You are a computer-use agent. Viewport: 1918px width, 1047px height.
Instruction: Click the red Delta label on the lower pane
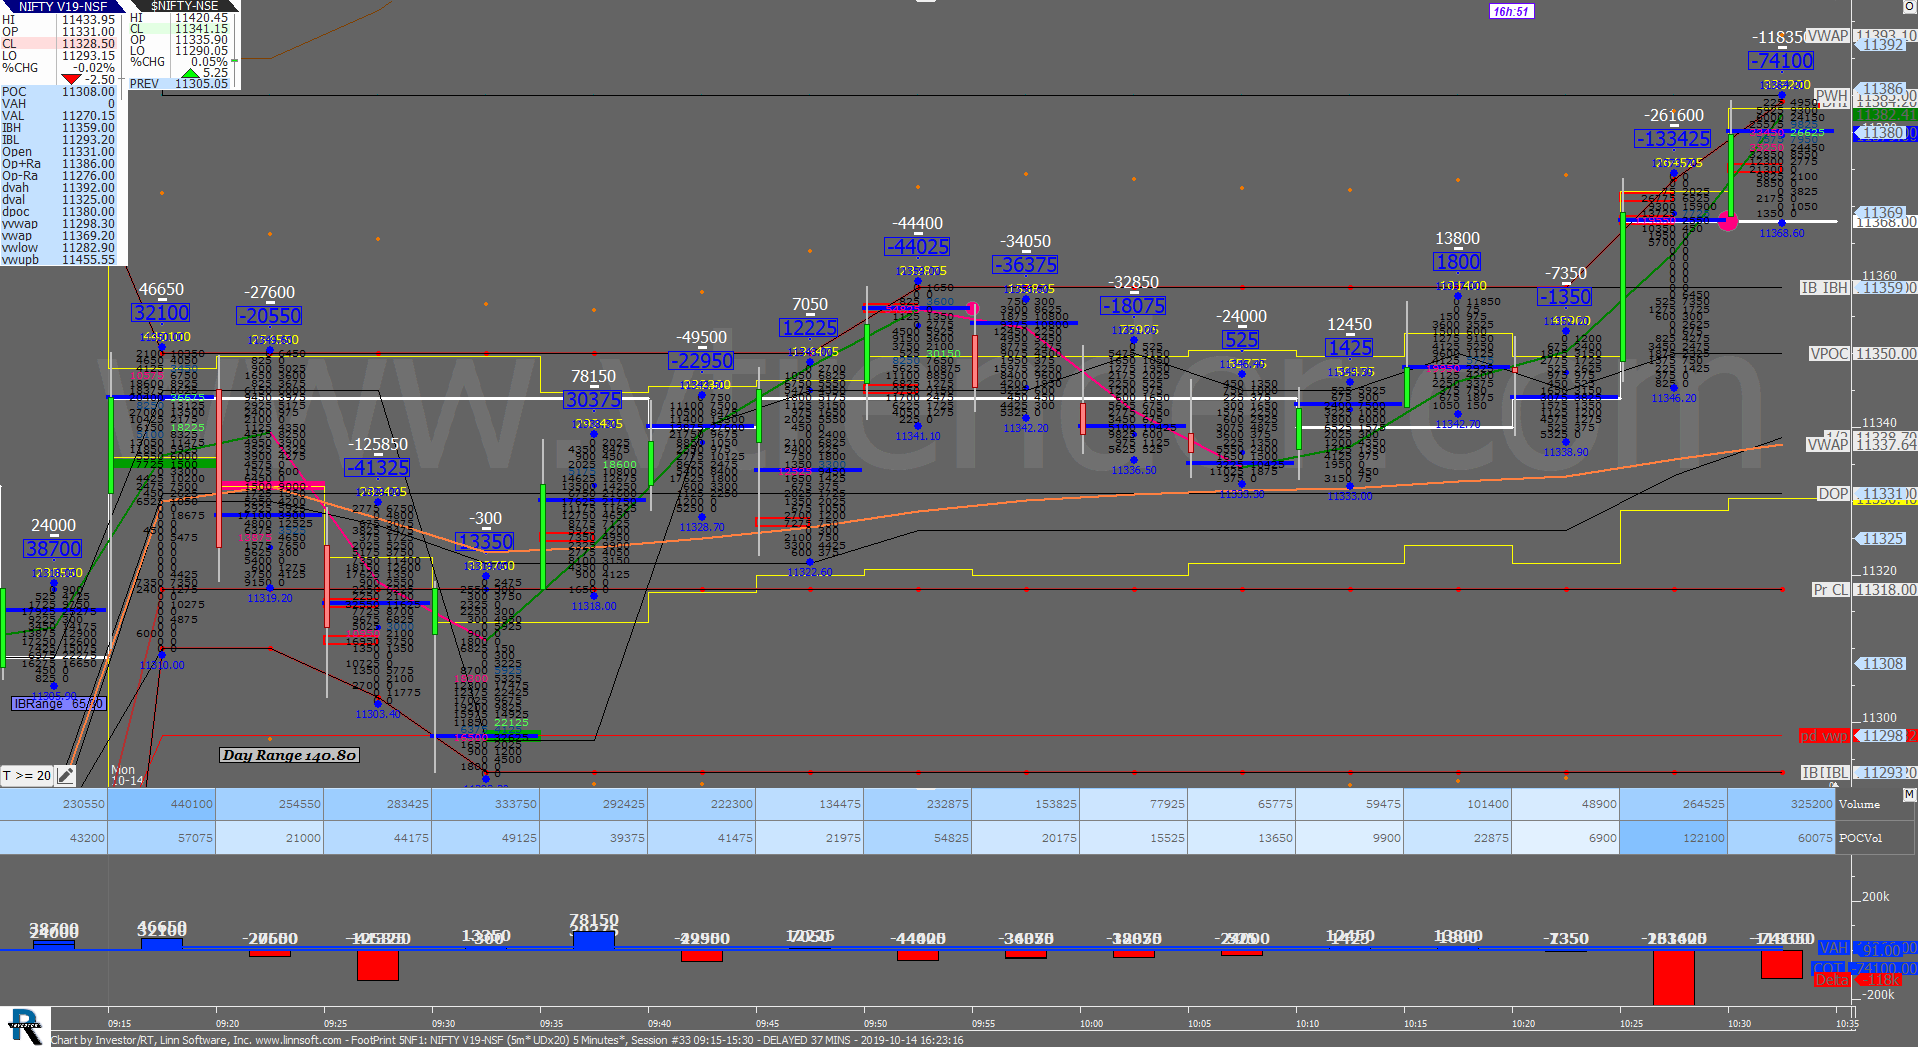pos(1831,981)
